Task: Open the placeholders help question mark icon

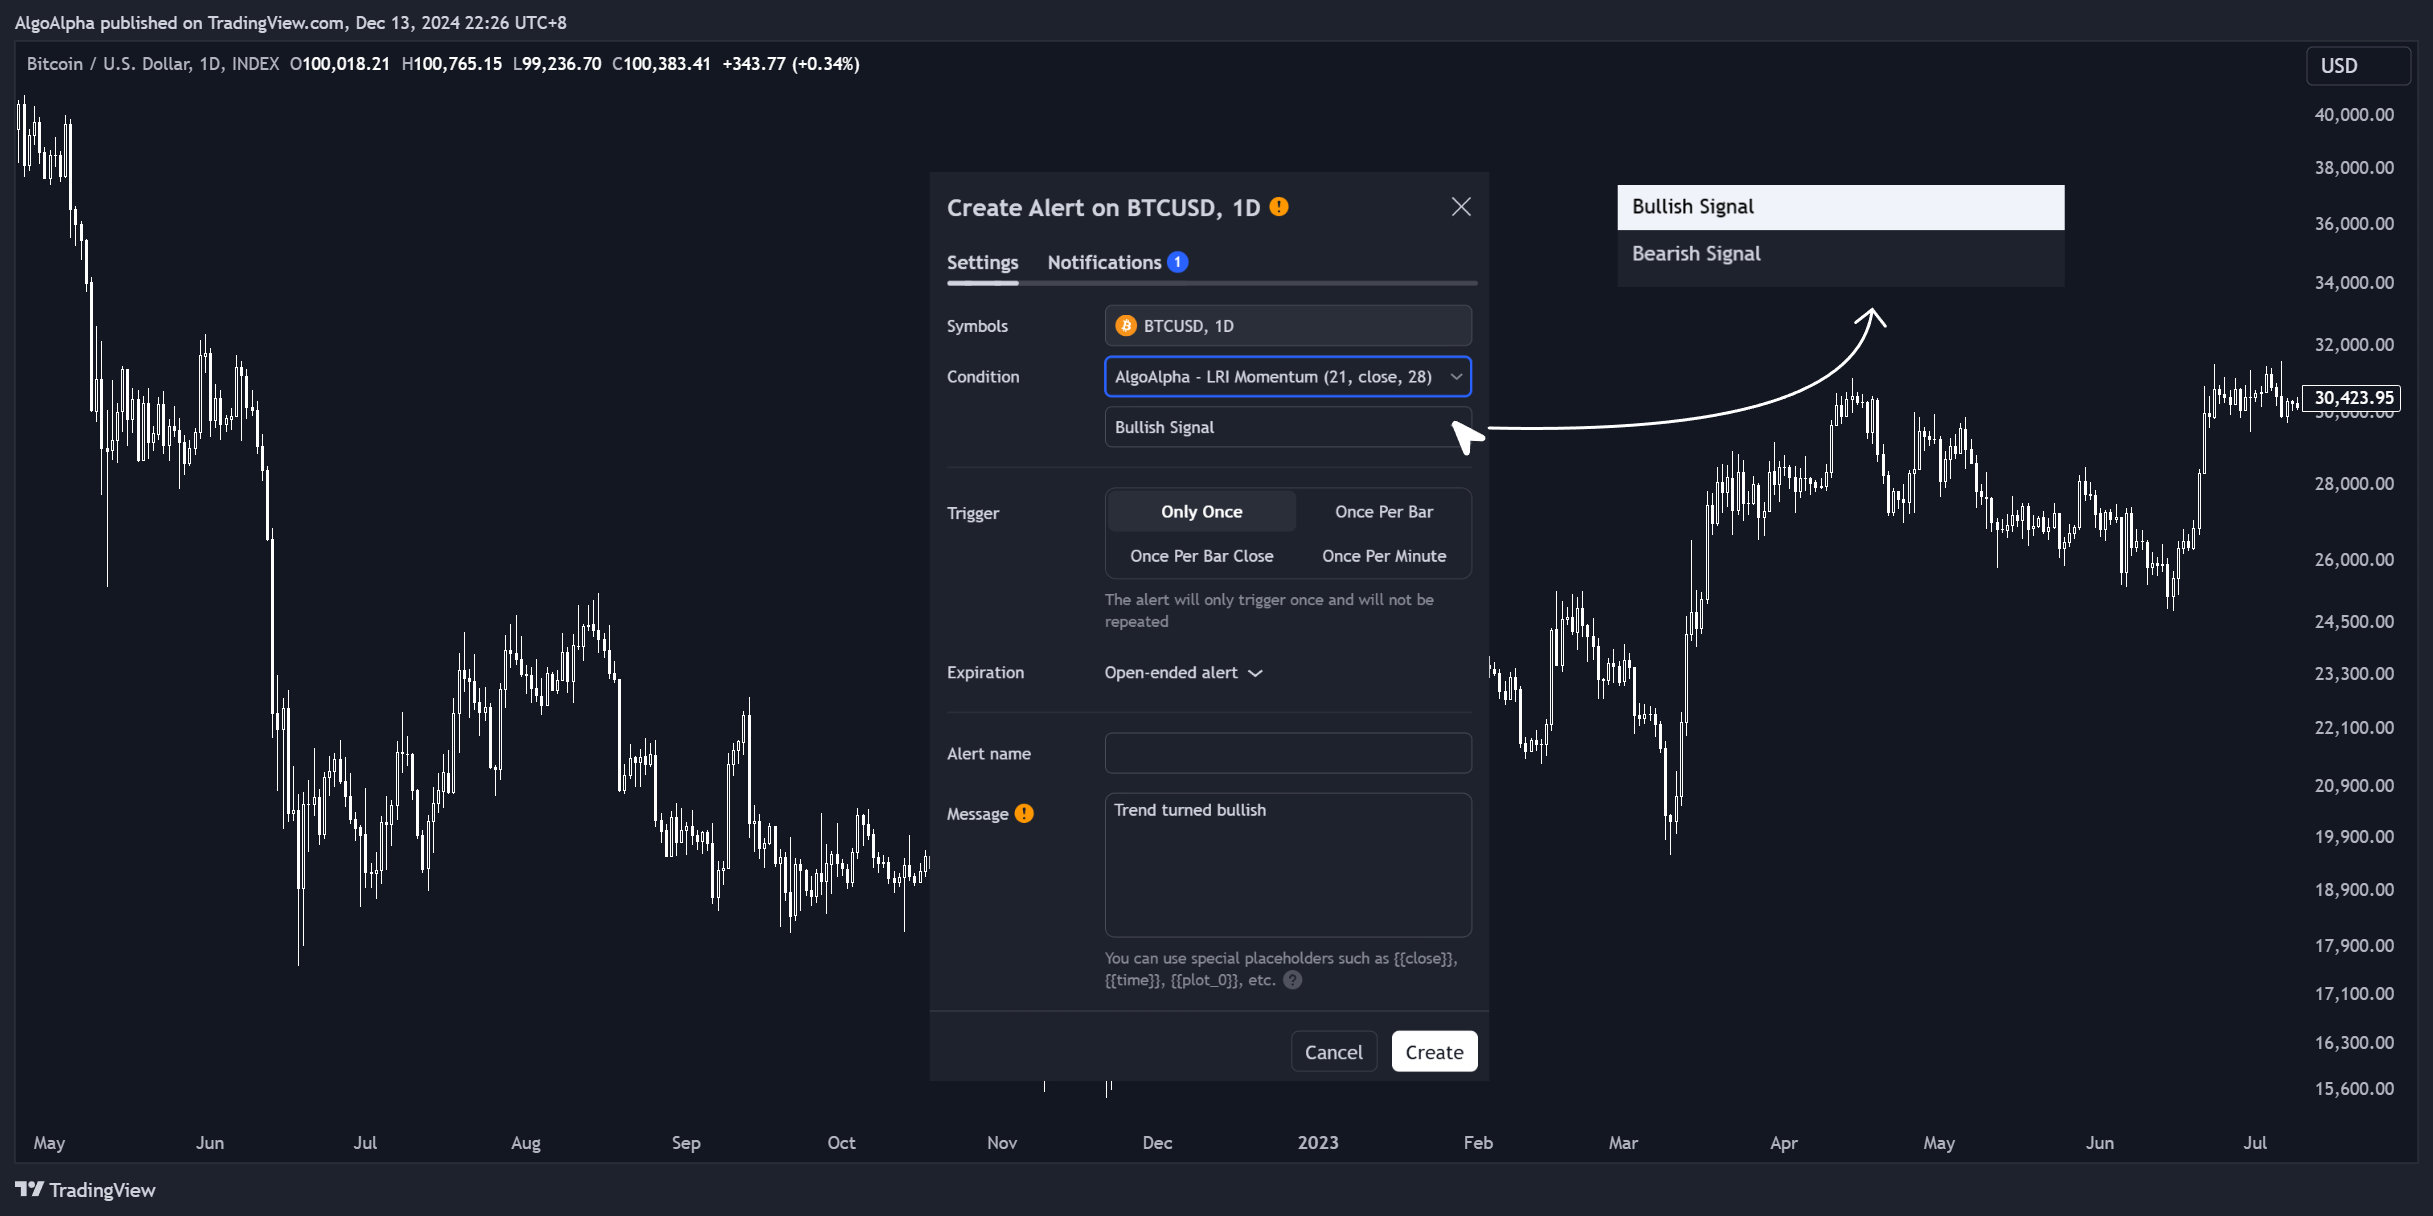Action: point(1293,980)
